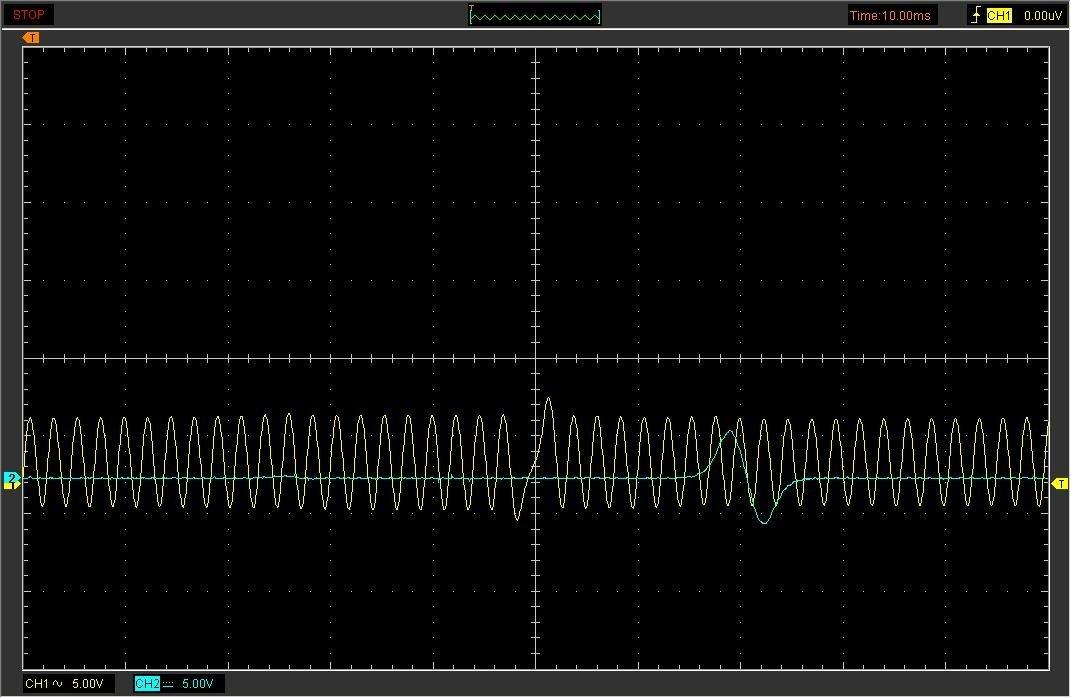
Task: Click the red STOP status indicator
Action: click(x=29, y=14)
